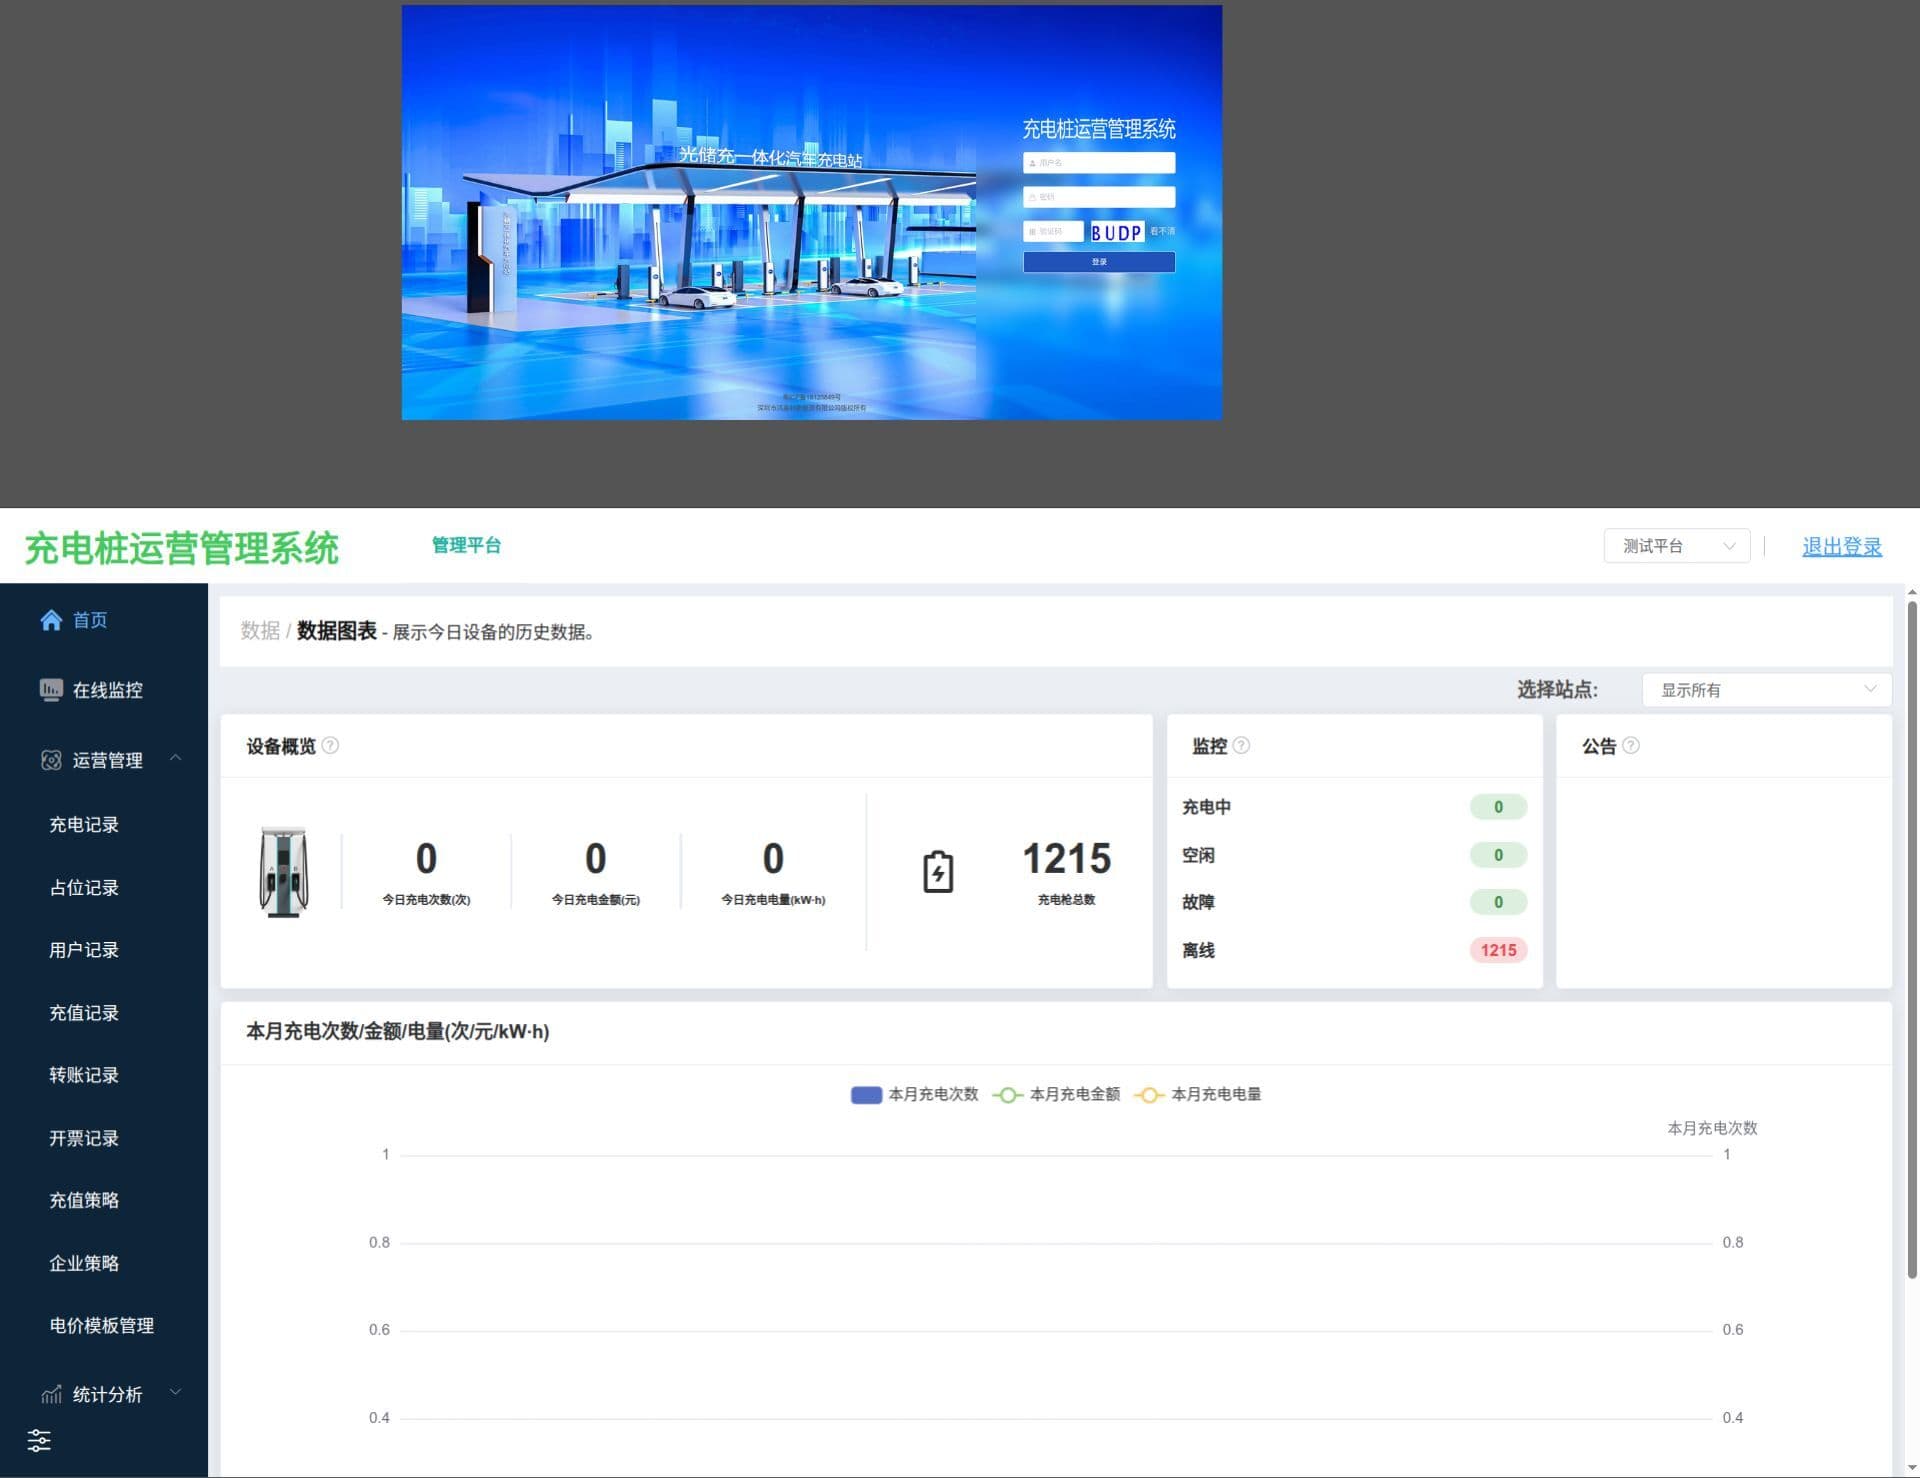Viewport: 1920px width, 1478px height.
Task: Expand the 统计分析 menu chevron
Action: (x=176, y=1392)
